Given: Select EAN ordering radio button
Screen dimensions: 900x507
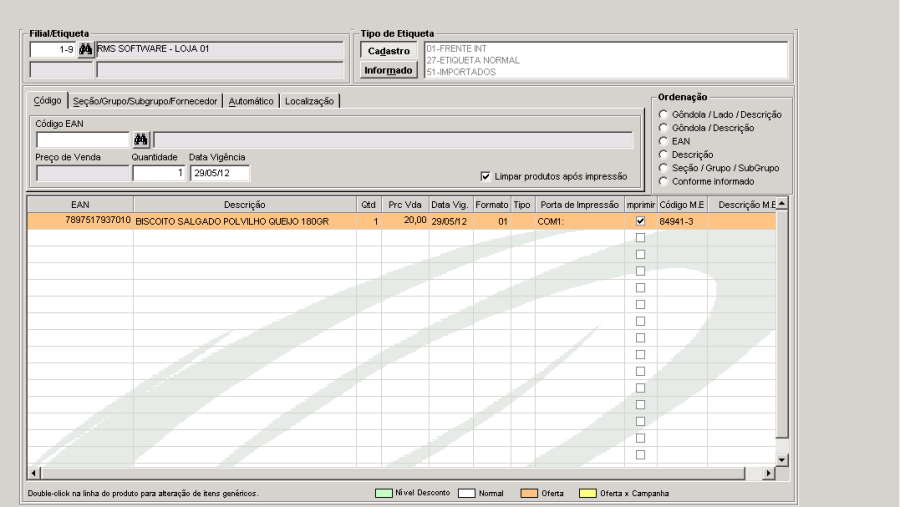Looking at the screenshot, I should click(x=664, y=141).
